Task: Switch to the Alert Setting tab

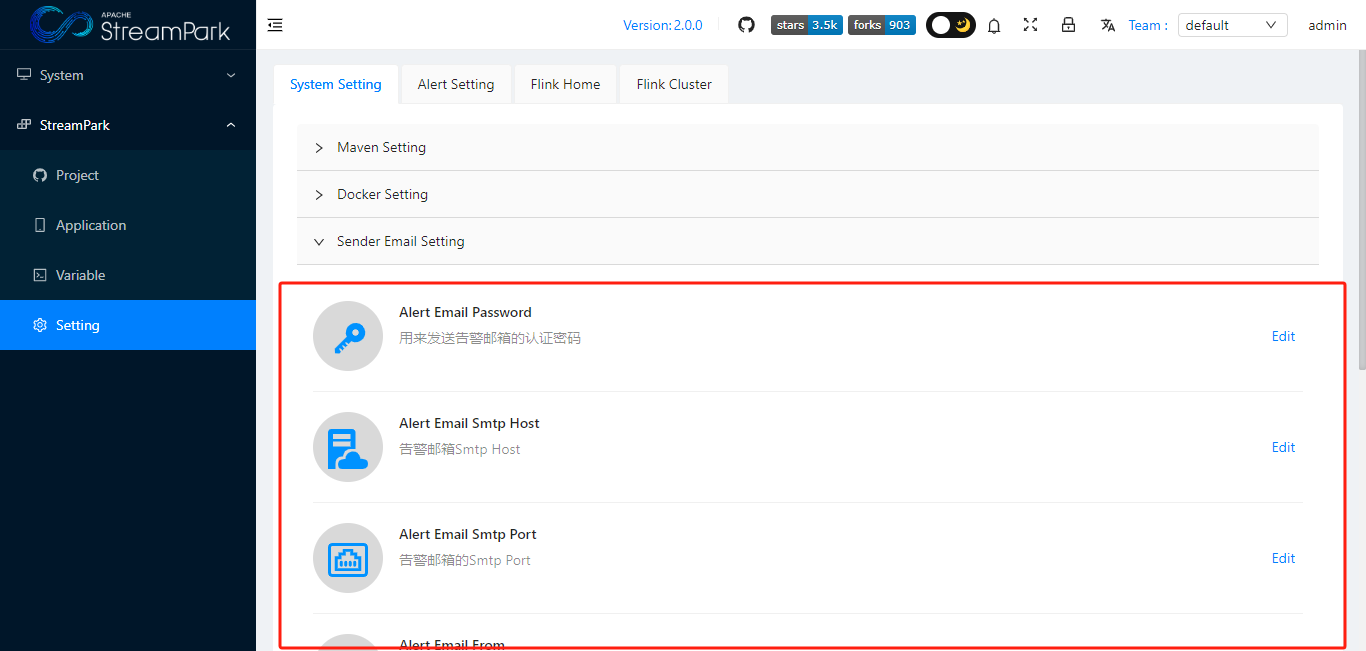Action: (x=456, y=84)
